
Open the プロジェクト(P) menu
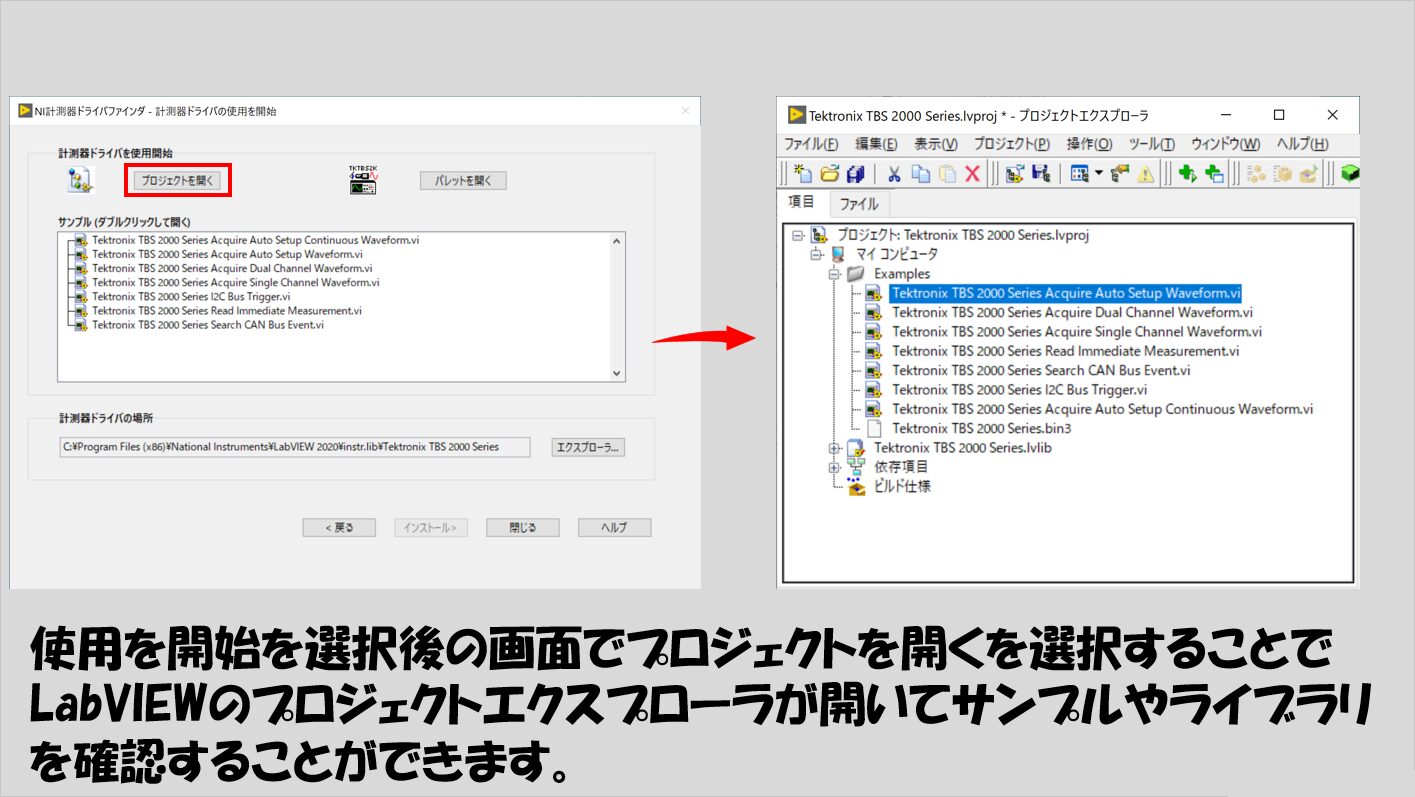[1012, 144]
